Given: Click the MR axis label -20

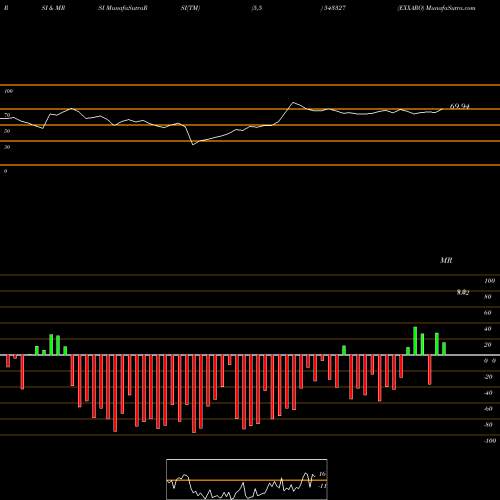Looking at the screenshot, I should [488, 377].
